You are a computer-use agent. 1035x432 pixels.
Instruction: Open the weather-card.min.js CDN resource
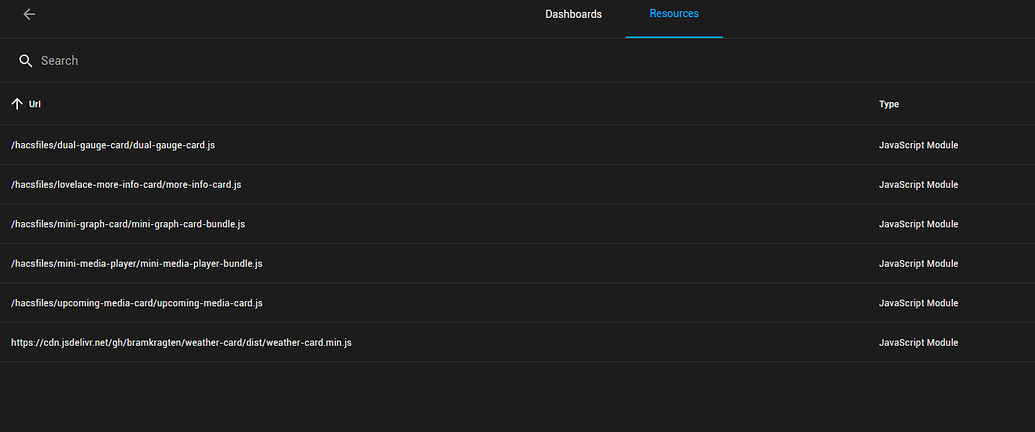pos(181,343)
